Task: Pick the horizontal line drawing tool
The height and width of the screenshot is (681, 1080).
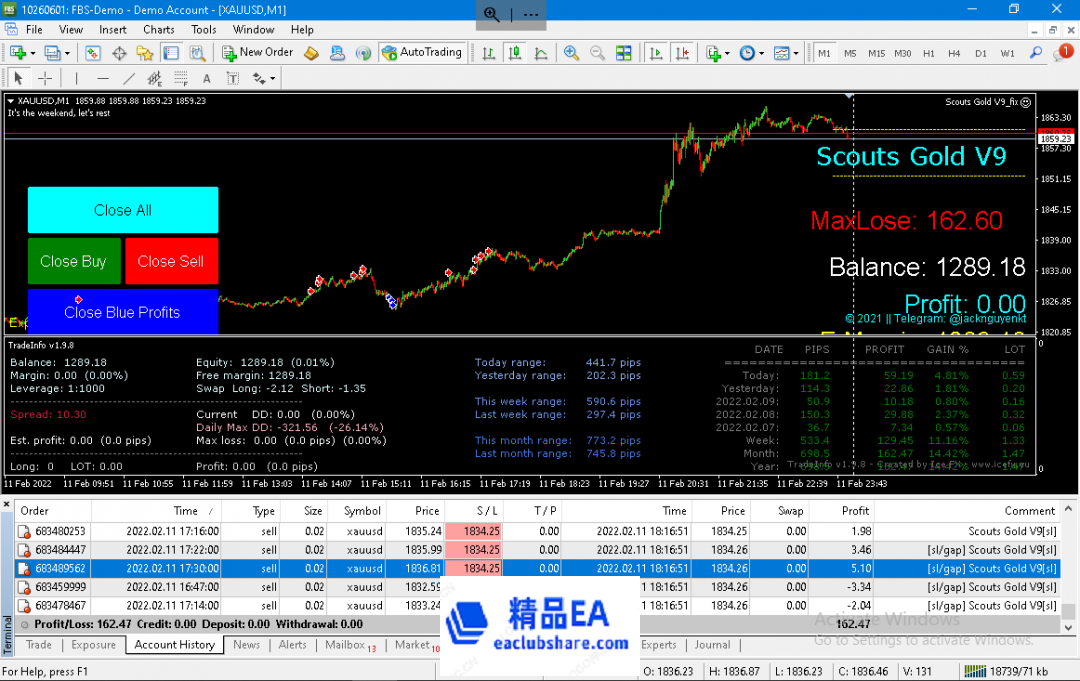Action: click(103, 78)
